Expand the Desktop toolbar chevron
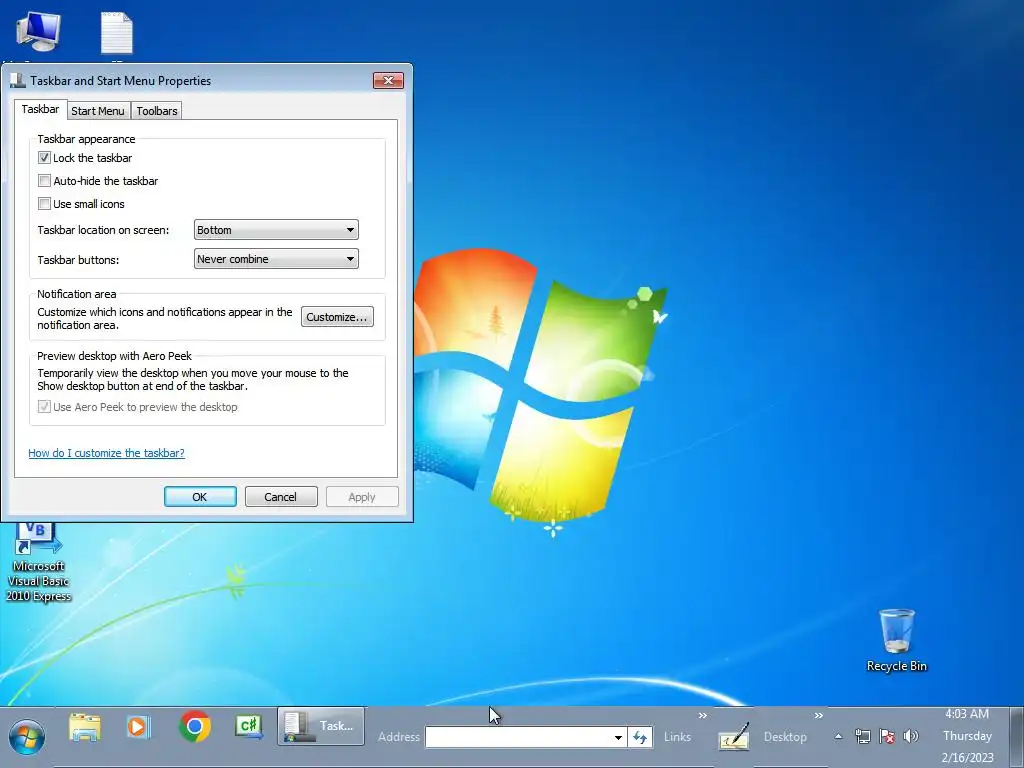1024x768 pixels. tap(818, 715)
